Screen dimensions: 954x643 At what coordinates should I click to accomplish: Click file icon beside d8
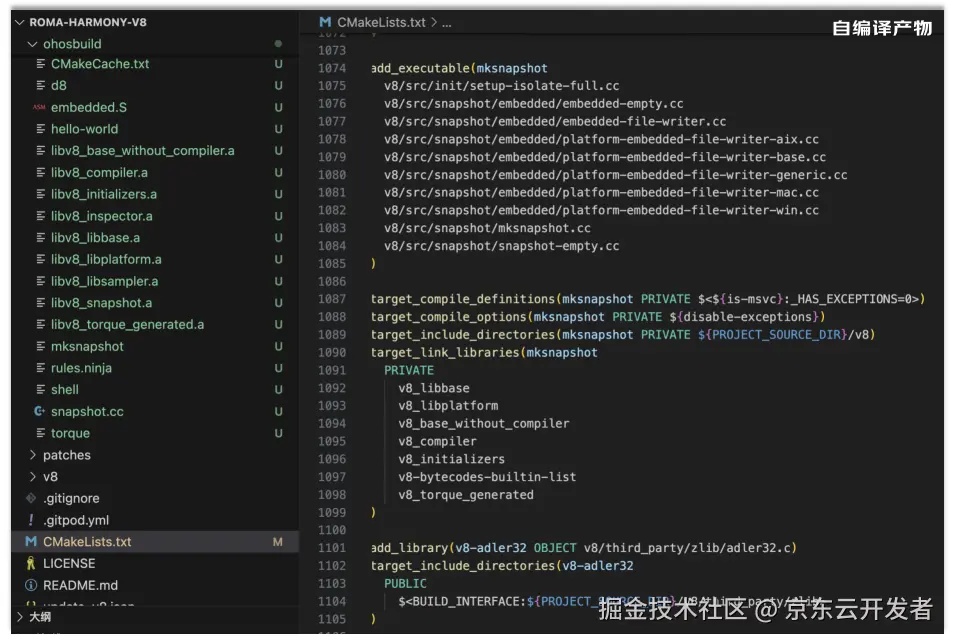click(41, 86)
